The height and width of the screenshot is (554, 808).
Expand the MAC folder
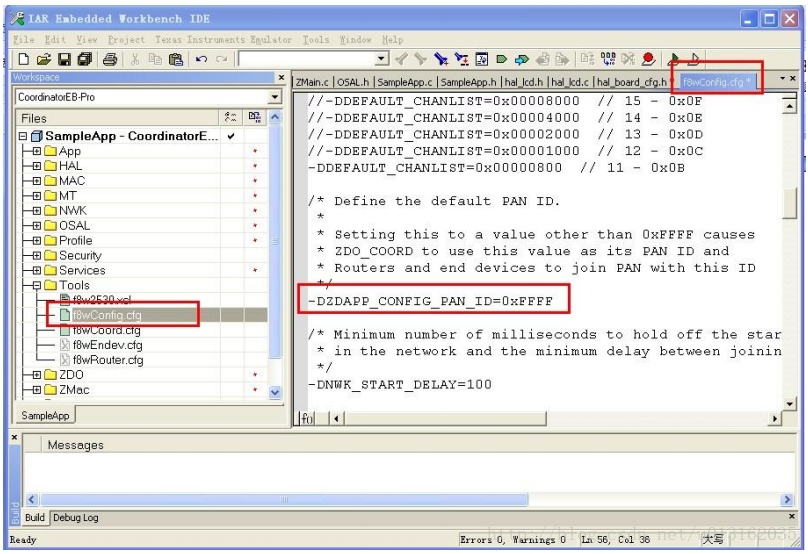point(37,181)
